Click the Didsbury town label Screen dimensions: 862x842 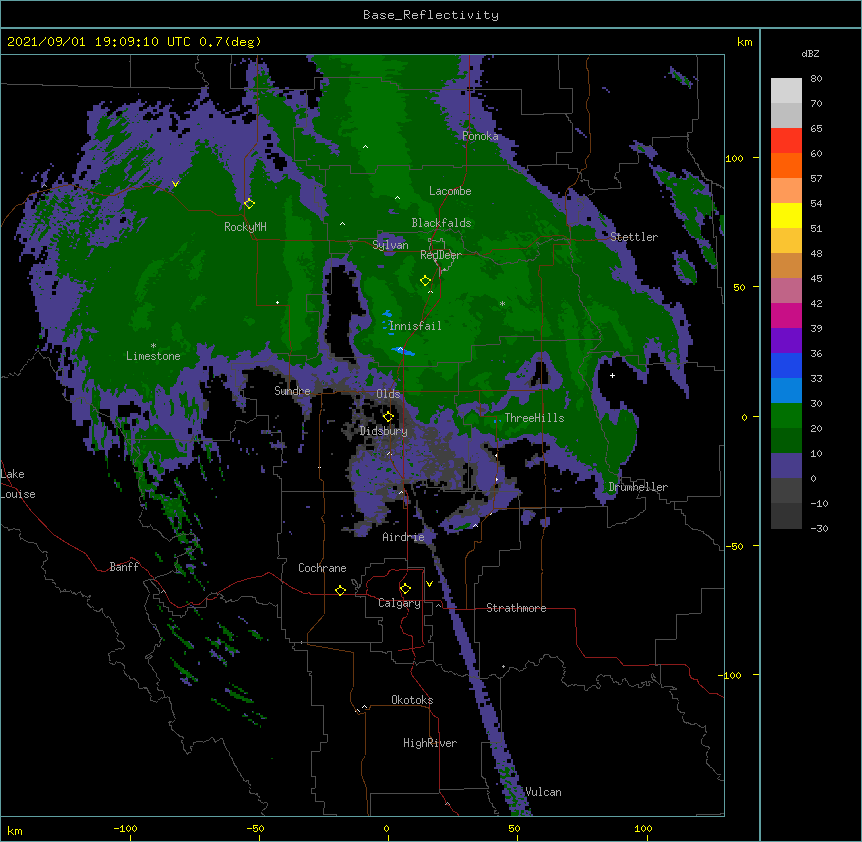(384, 431)
